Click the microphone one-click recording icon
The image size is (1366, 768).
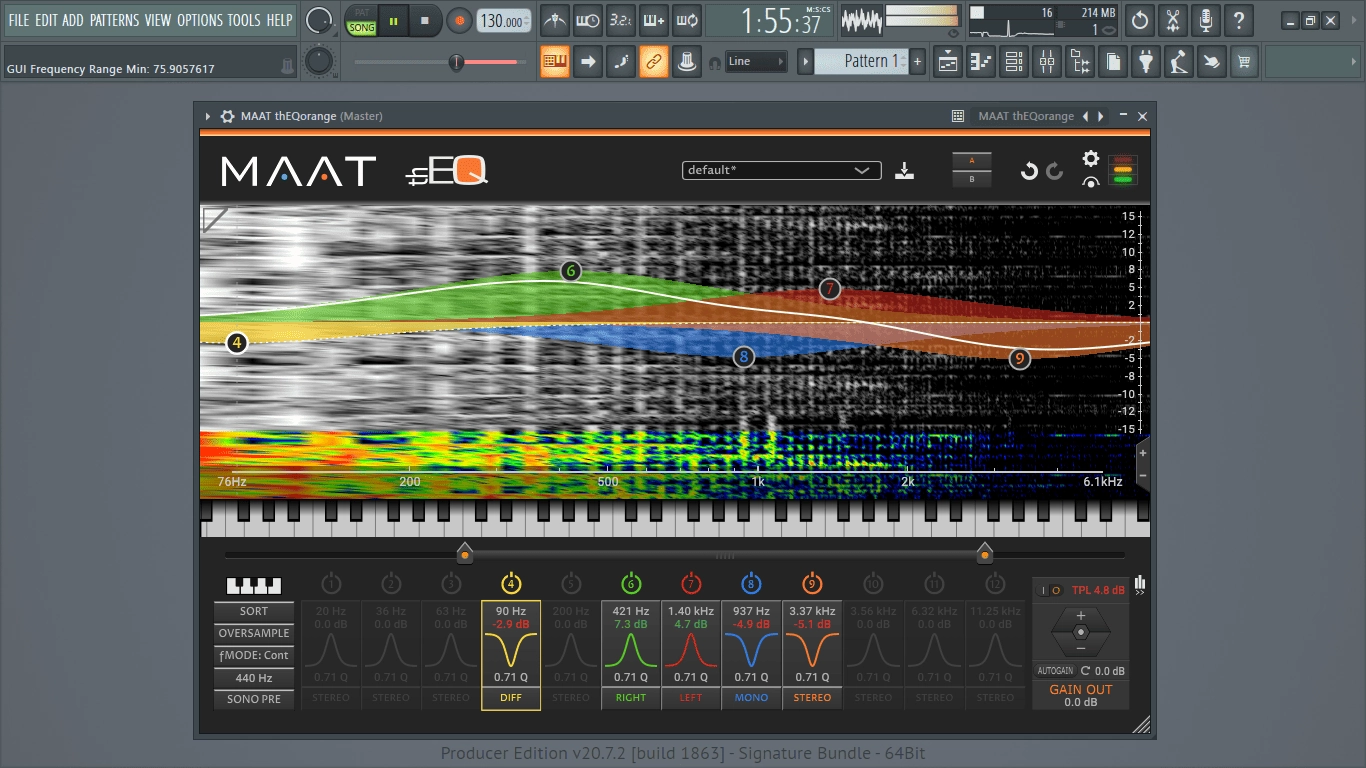[x=1206, y=20]
